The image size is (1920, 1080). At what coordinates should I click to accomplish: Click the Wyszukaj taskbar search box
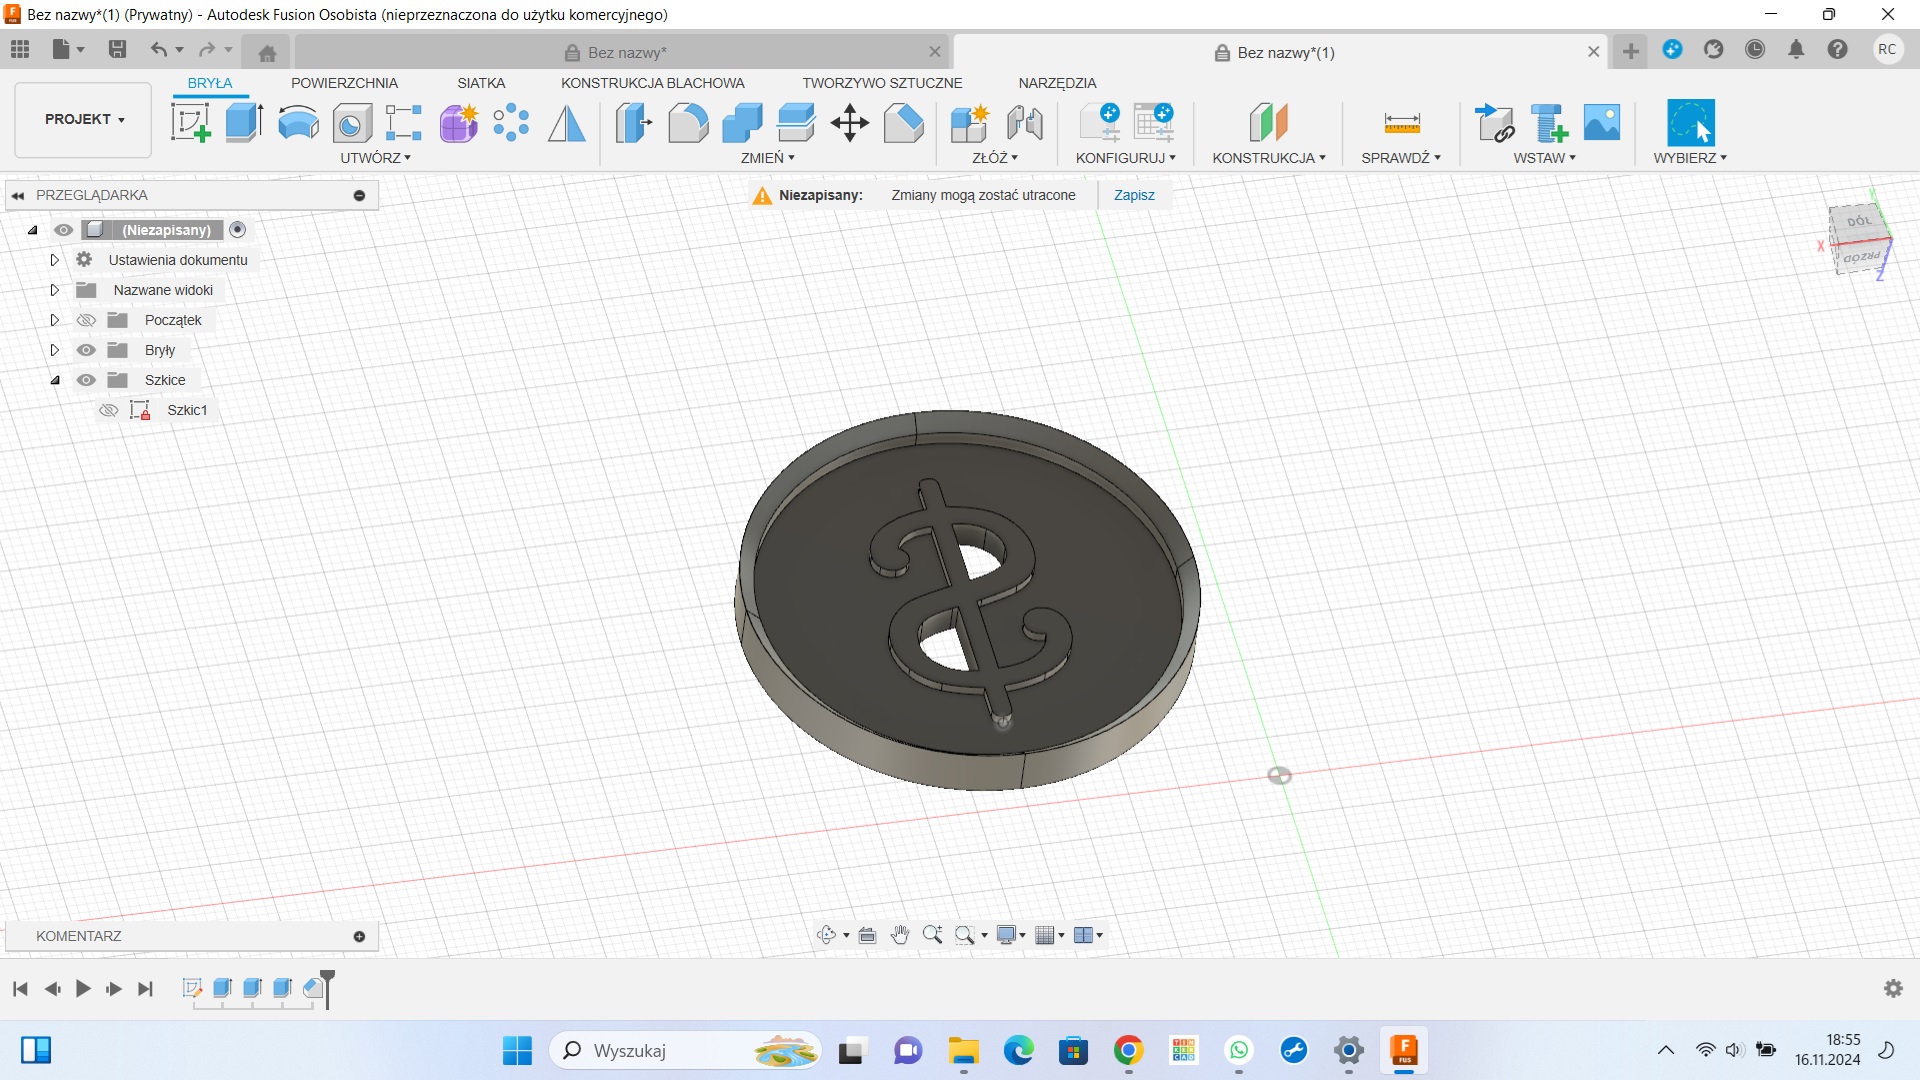685,1051
